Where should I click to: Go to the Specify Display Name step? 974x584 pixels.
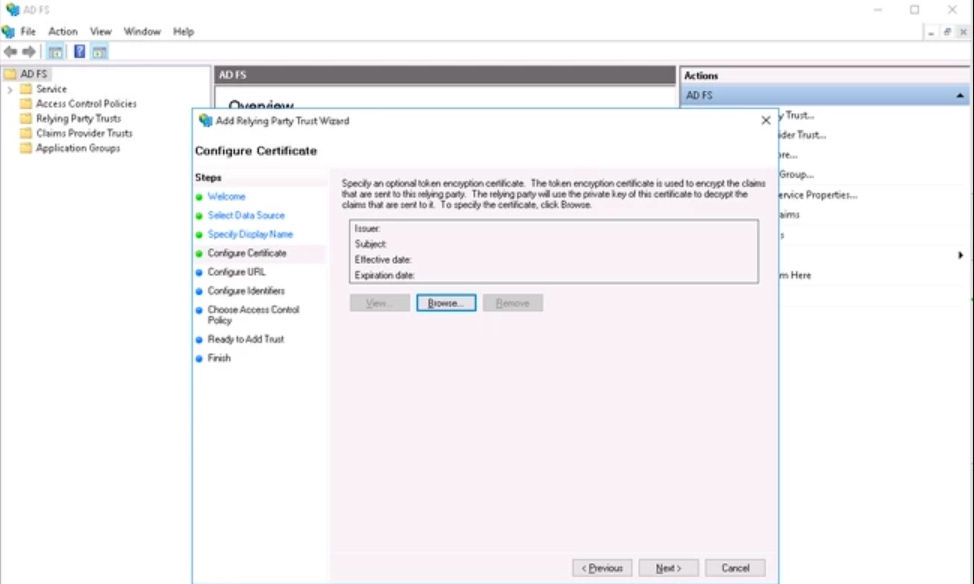pos(250,234)
